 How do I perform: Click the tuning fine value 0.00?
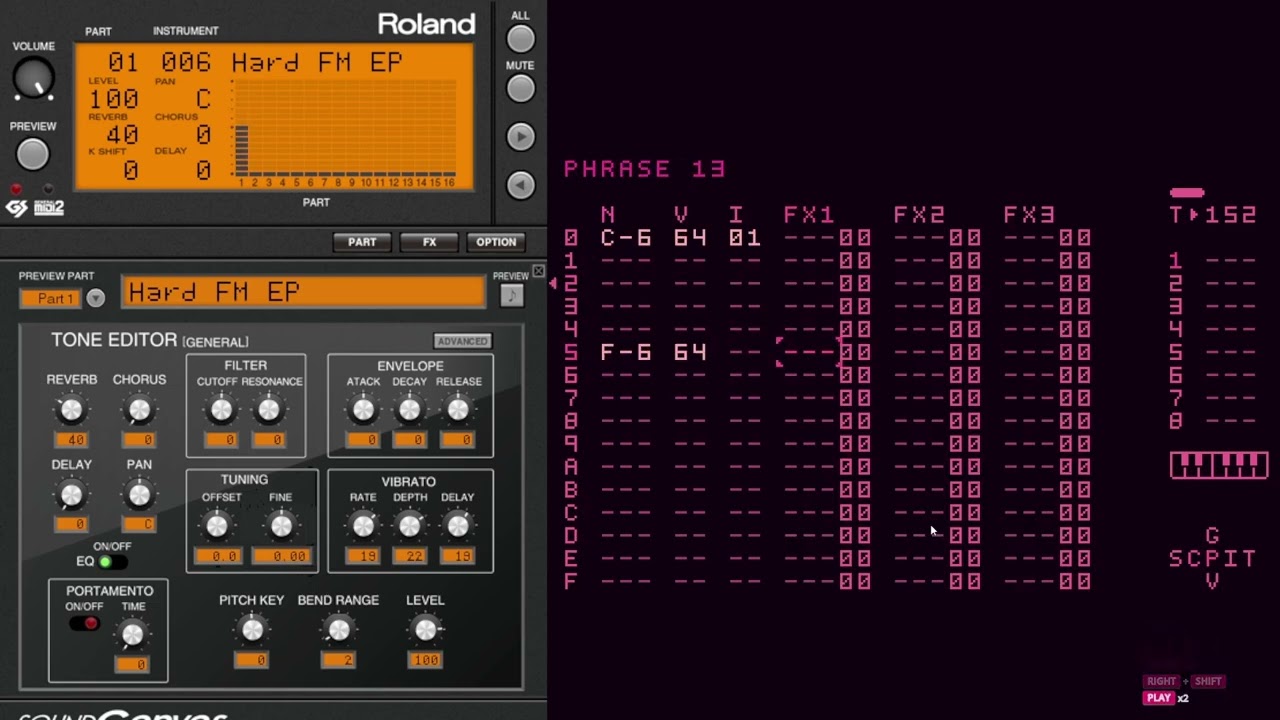280,556
